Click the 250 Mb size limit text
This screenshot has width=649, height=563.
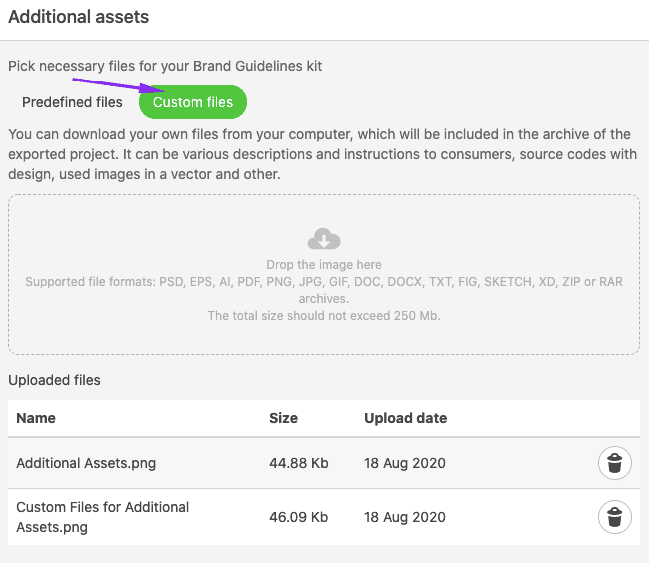[x=324, y=315]
